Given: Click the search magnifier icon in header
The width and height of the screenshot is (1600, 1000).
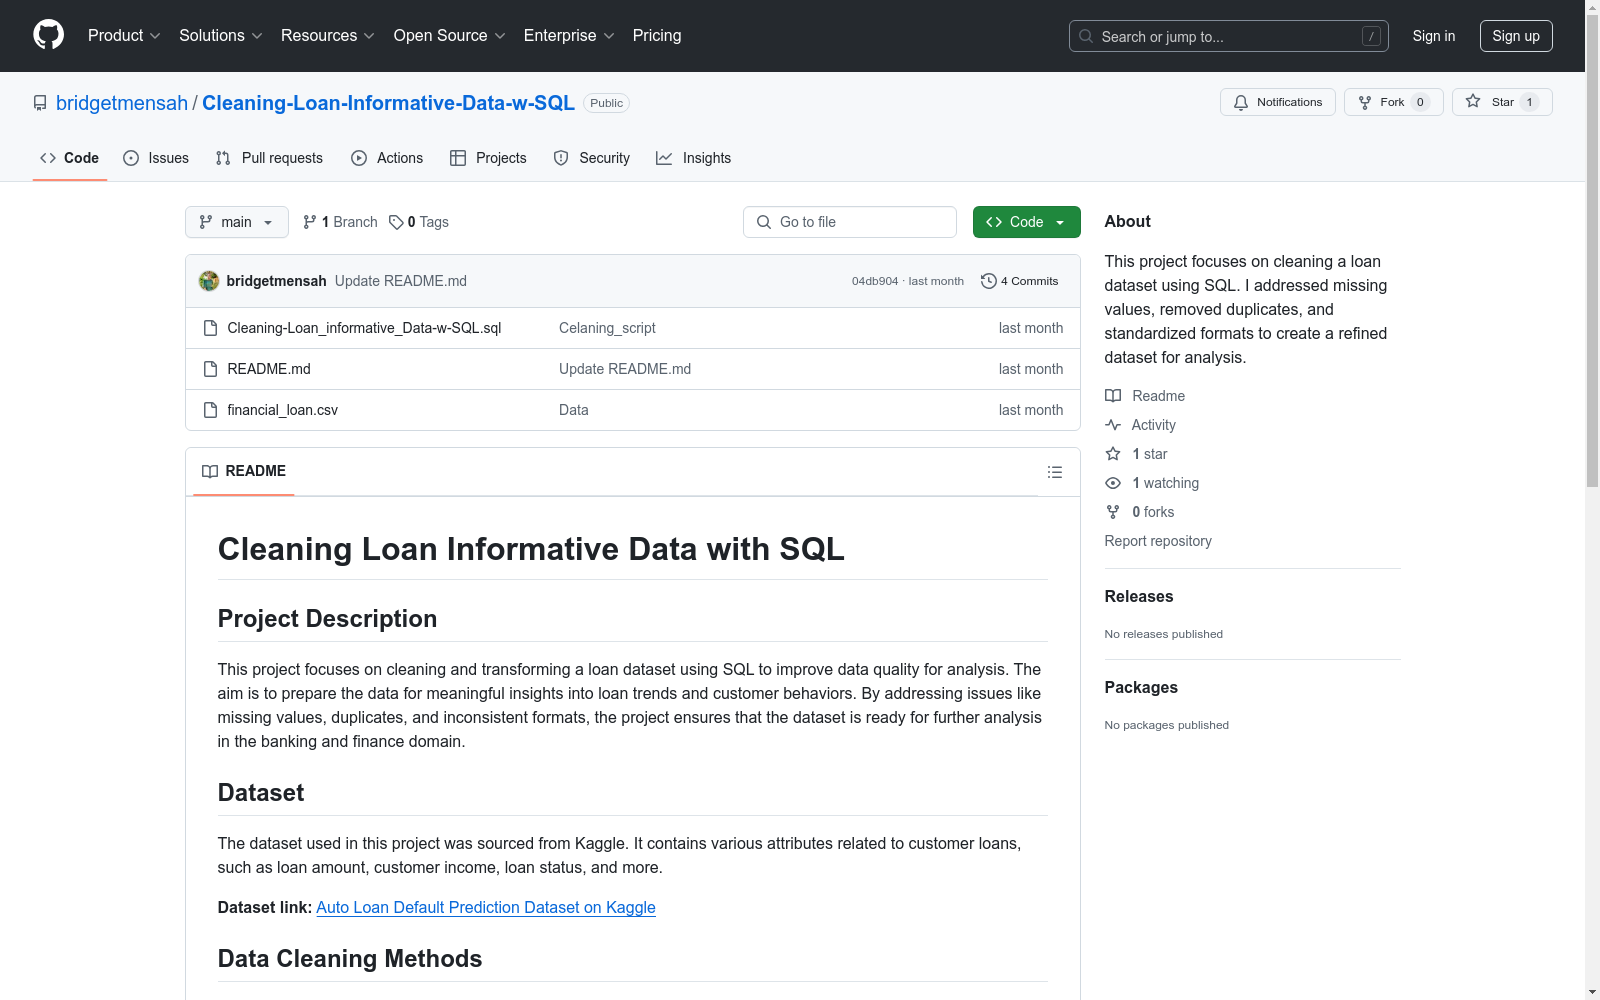Looking at the screenshot, I should pyautogui.click(x=1086, y=36).
